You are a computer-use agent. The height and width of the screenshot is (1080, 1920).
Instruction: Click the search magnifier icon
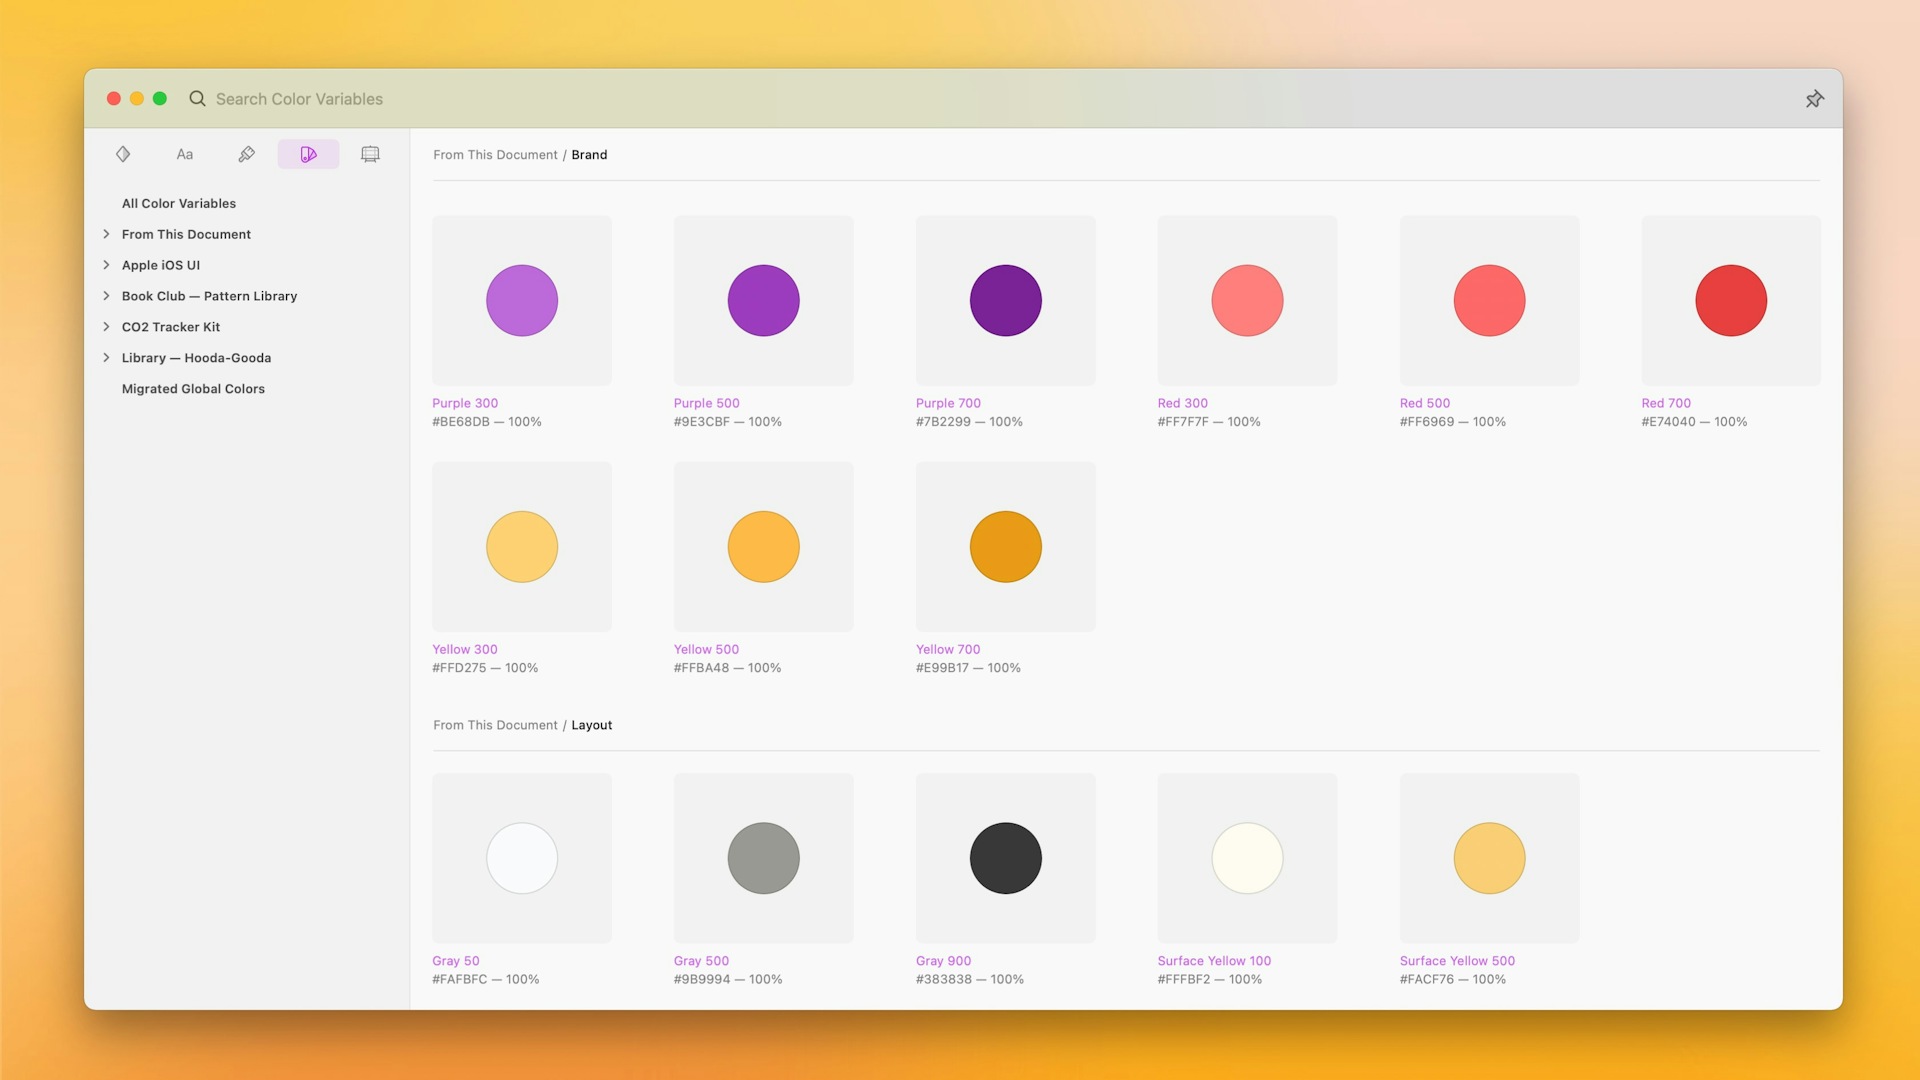(197, 99)
